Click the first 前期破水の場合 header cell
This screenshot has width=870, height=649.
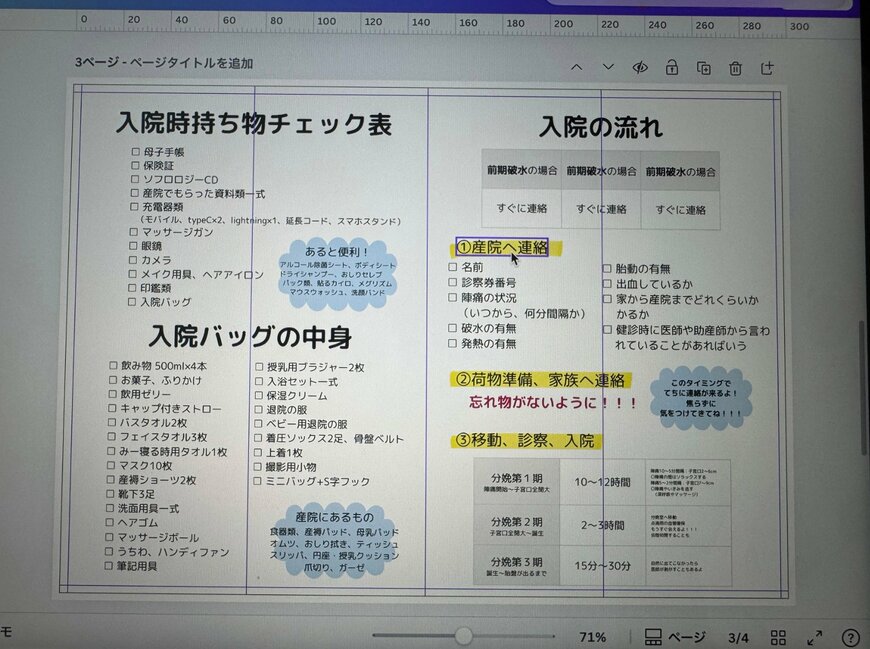coord(522,171)
